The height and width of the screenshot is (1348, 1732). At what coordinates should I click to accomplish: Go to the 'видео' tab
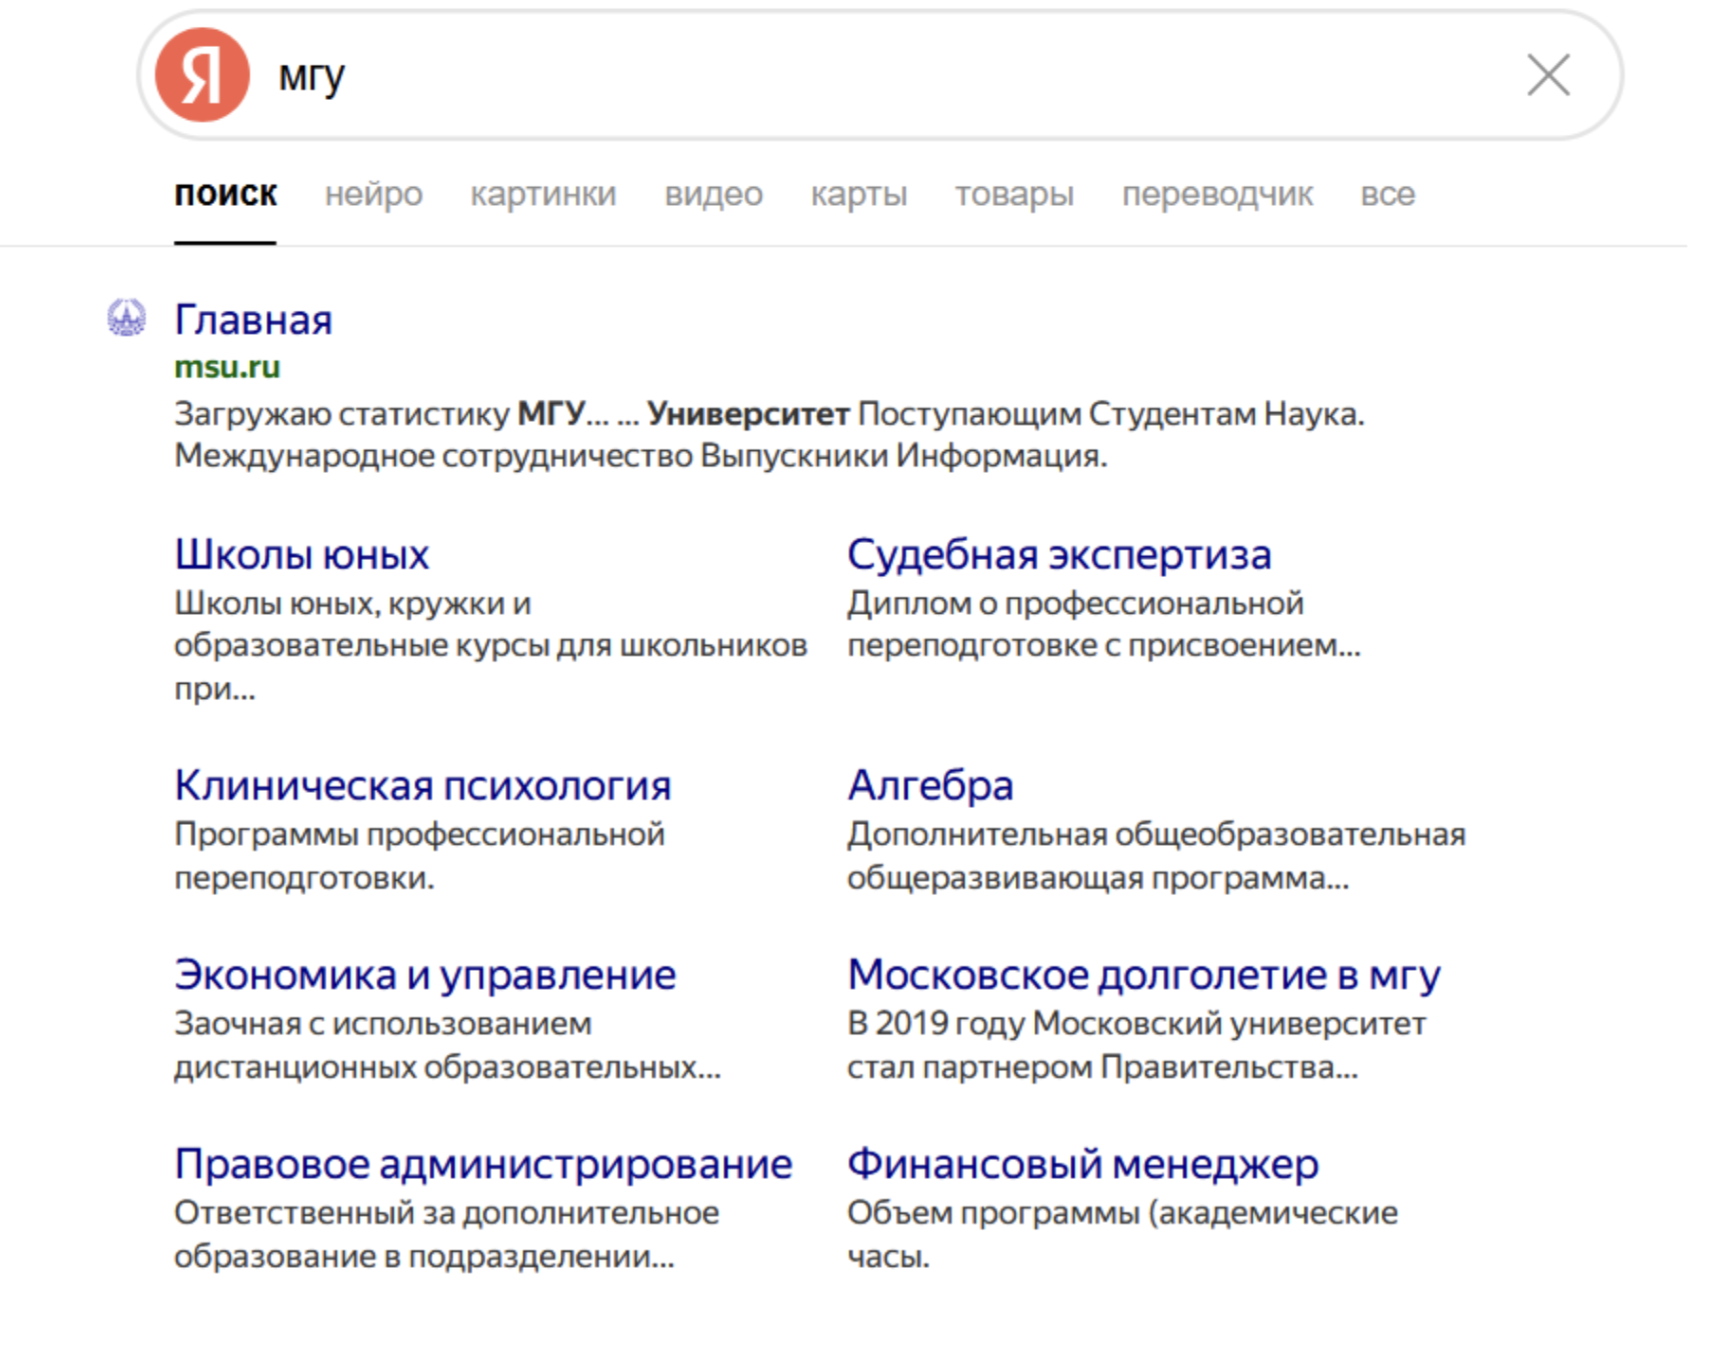coord(713,194)
